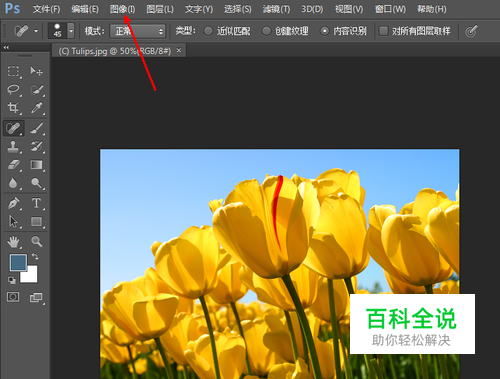
Task: Open the 图像(I) menu
Action: click(122, 9)
